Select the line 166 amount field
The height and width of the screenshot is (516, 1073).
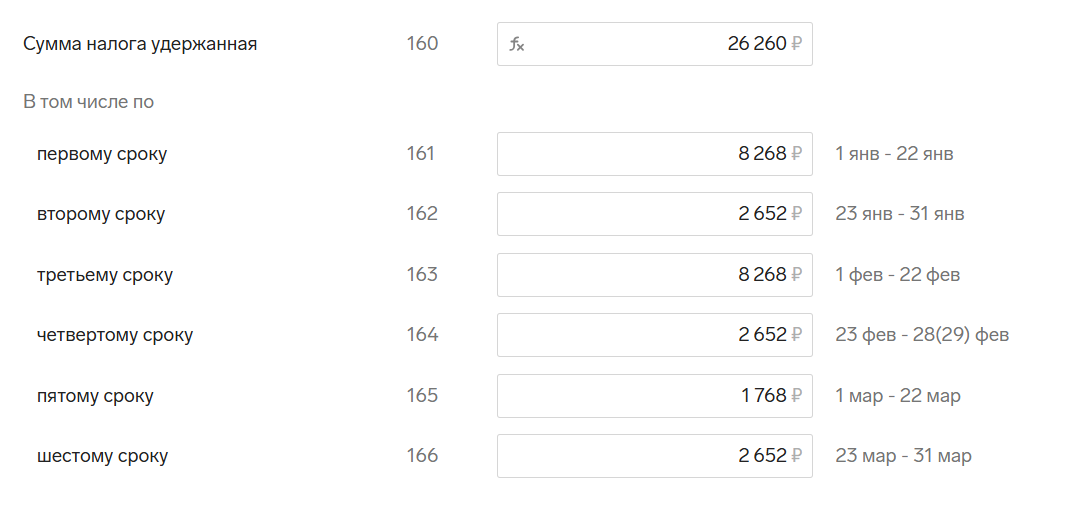coord(654,456)
